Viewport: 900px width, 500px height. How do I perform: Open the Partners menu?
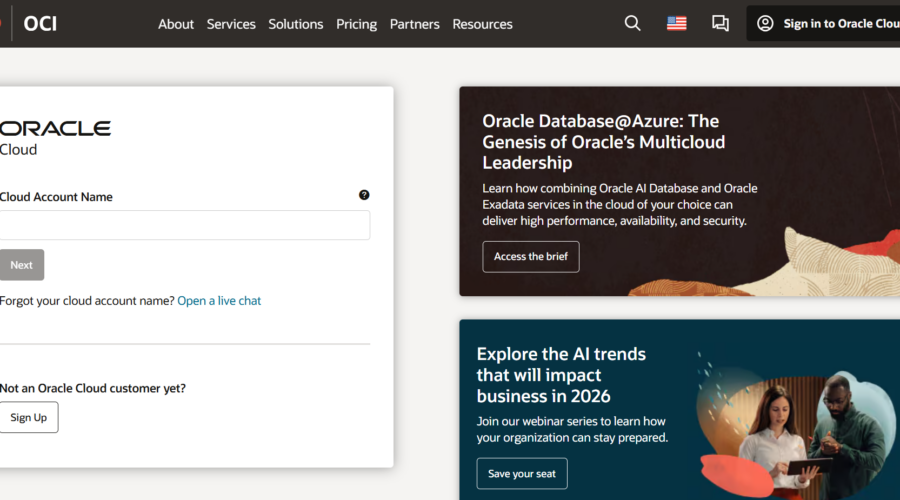pos(414,24)
